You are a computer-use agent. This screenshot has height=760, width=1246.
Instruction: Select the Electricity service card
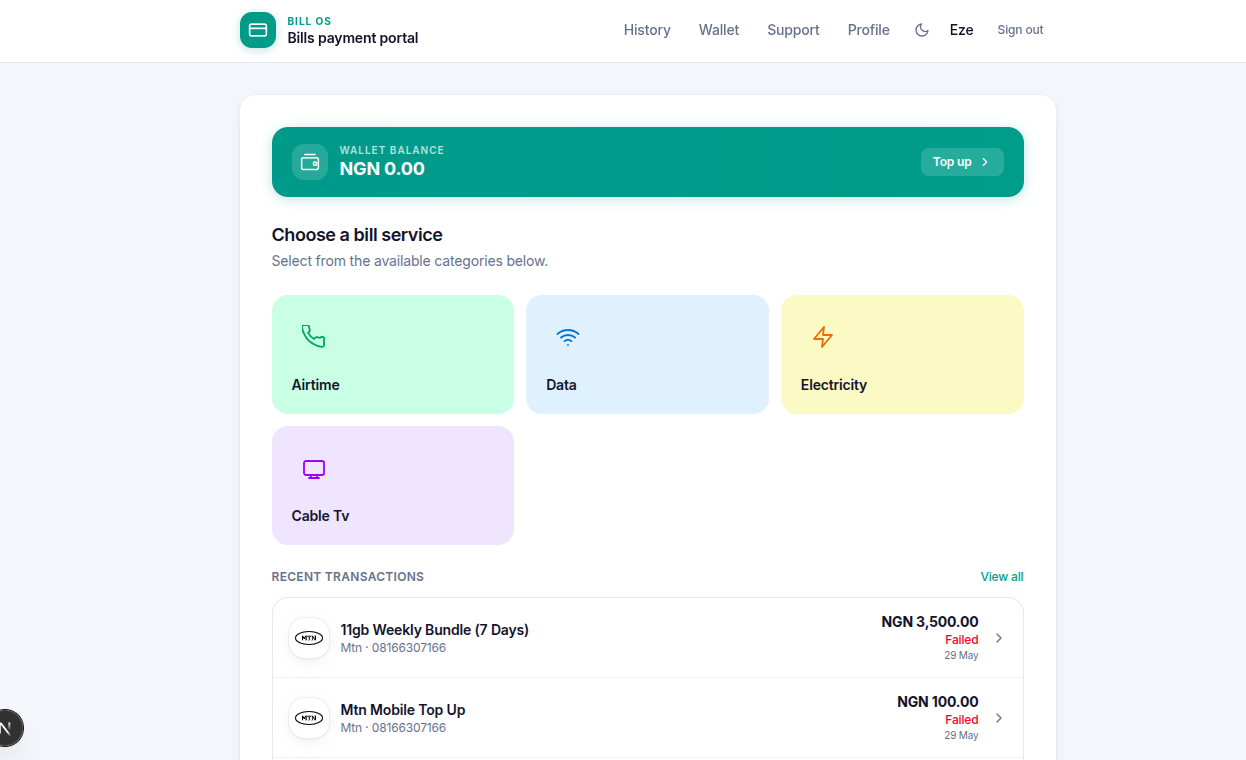click(902, 354)
